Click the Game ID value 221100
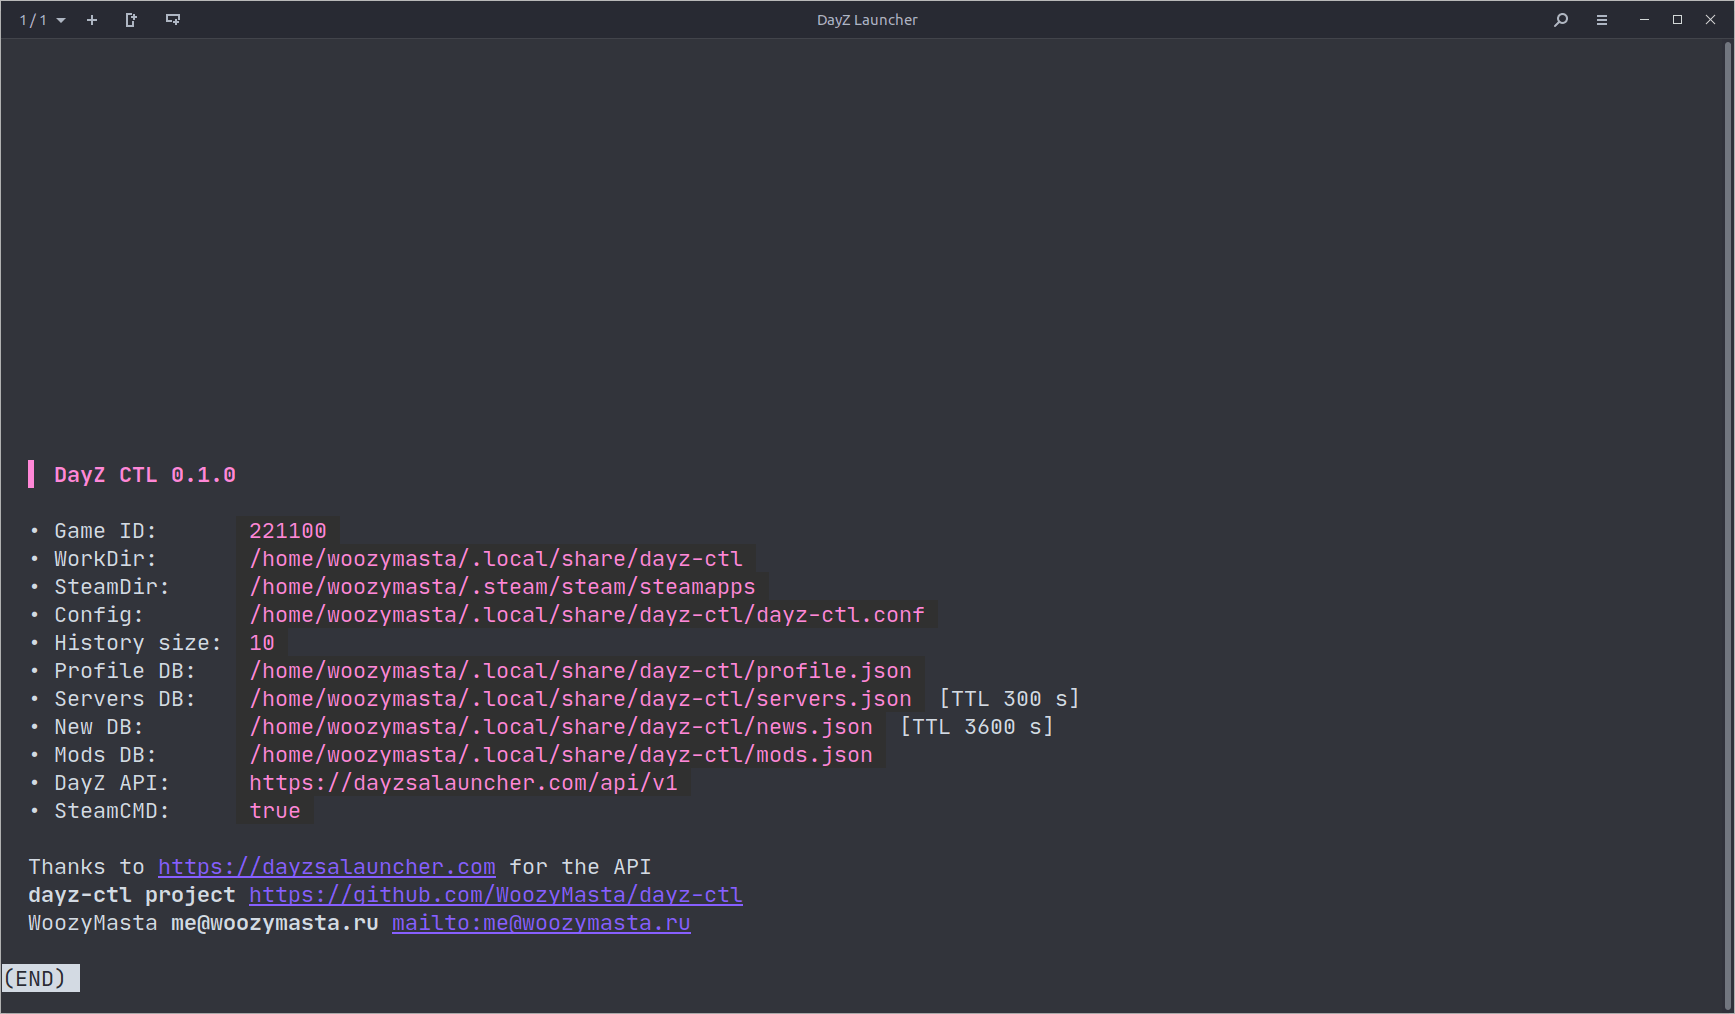 pos(288,531)
